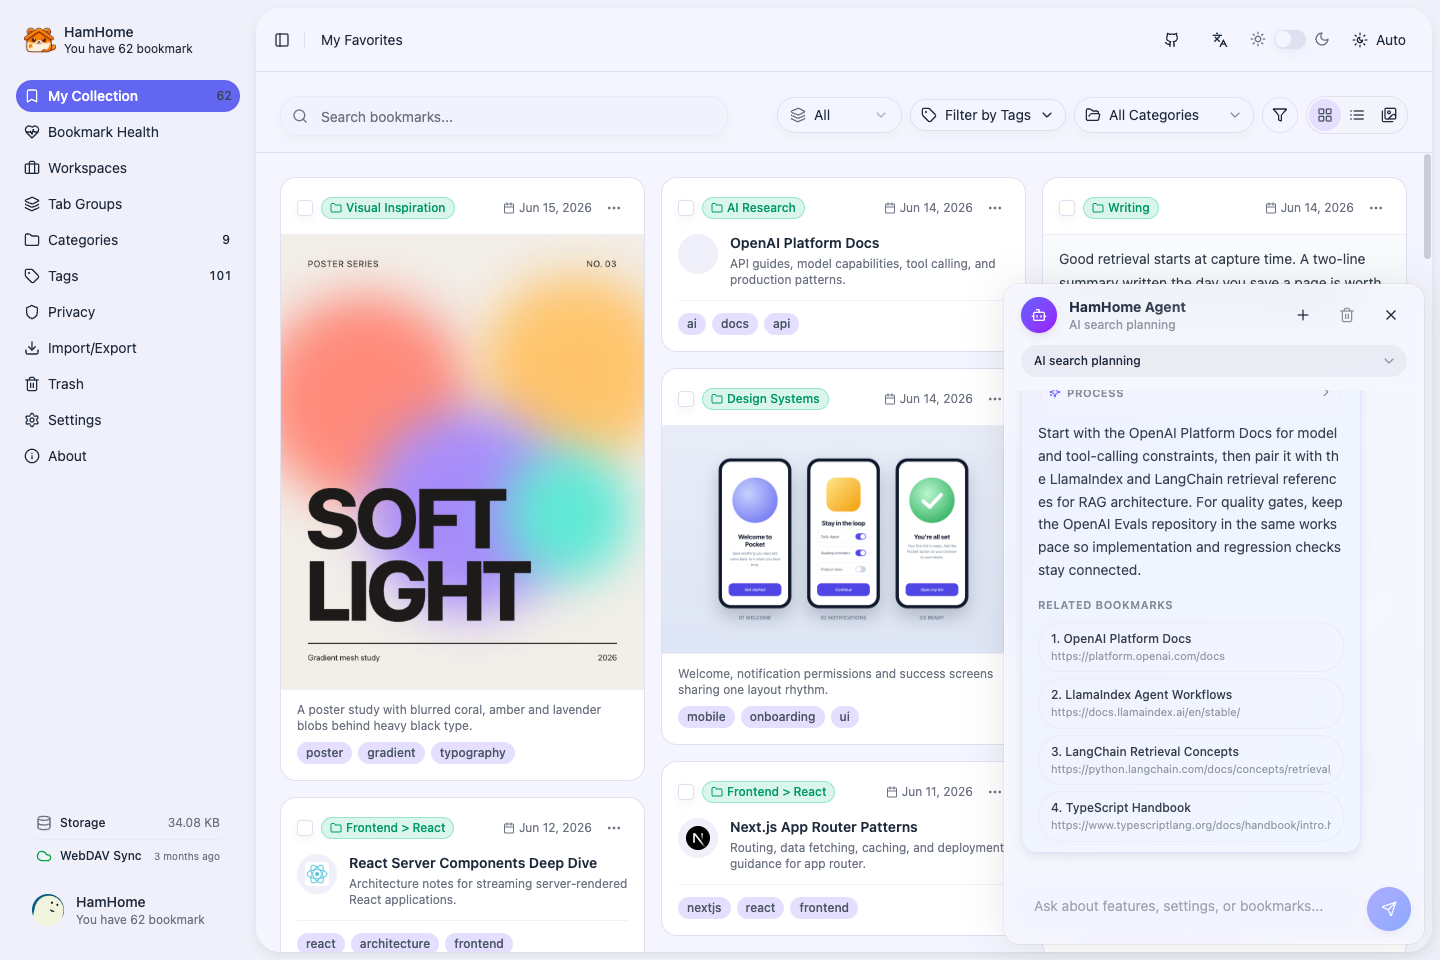The width and height of the screenshot is (1440, 960).
Task: Collapse the sidebar with the panel icon
Action: pos(282,40)
